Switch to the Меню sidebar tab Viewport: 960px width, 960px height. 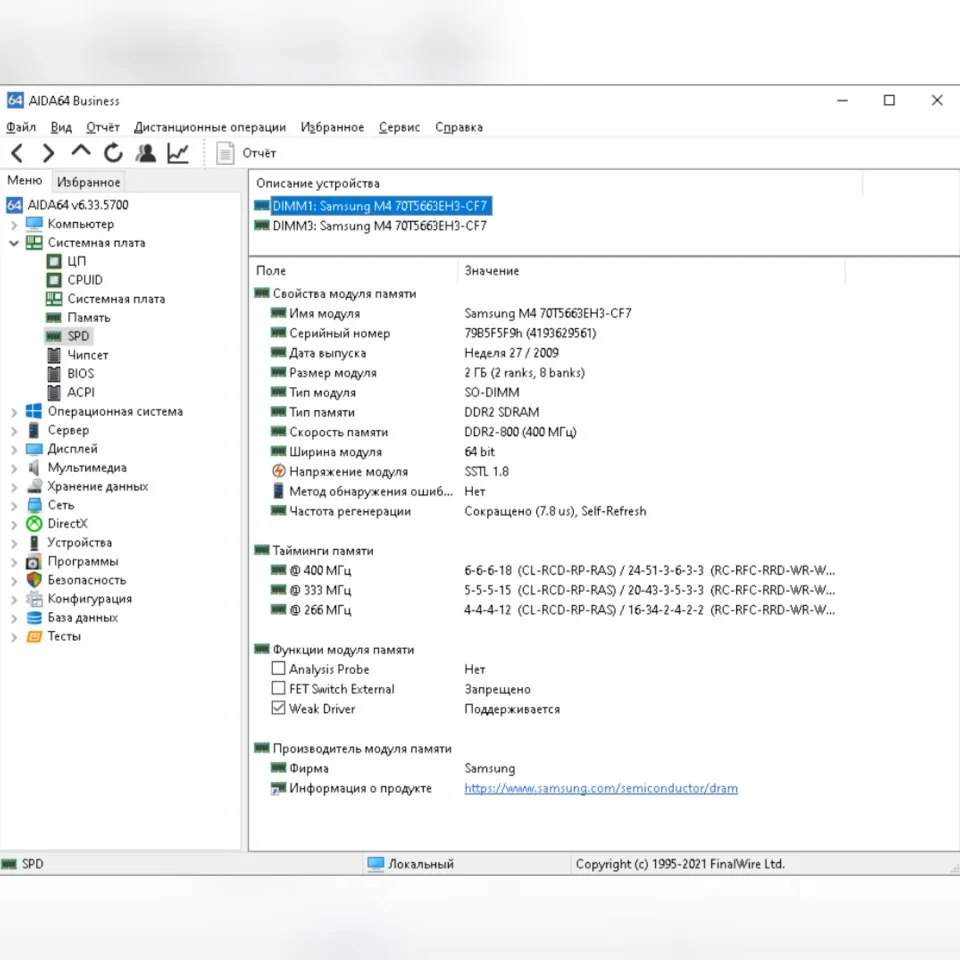tap(24, 181)
